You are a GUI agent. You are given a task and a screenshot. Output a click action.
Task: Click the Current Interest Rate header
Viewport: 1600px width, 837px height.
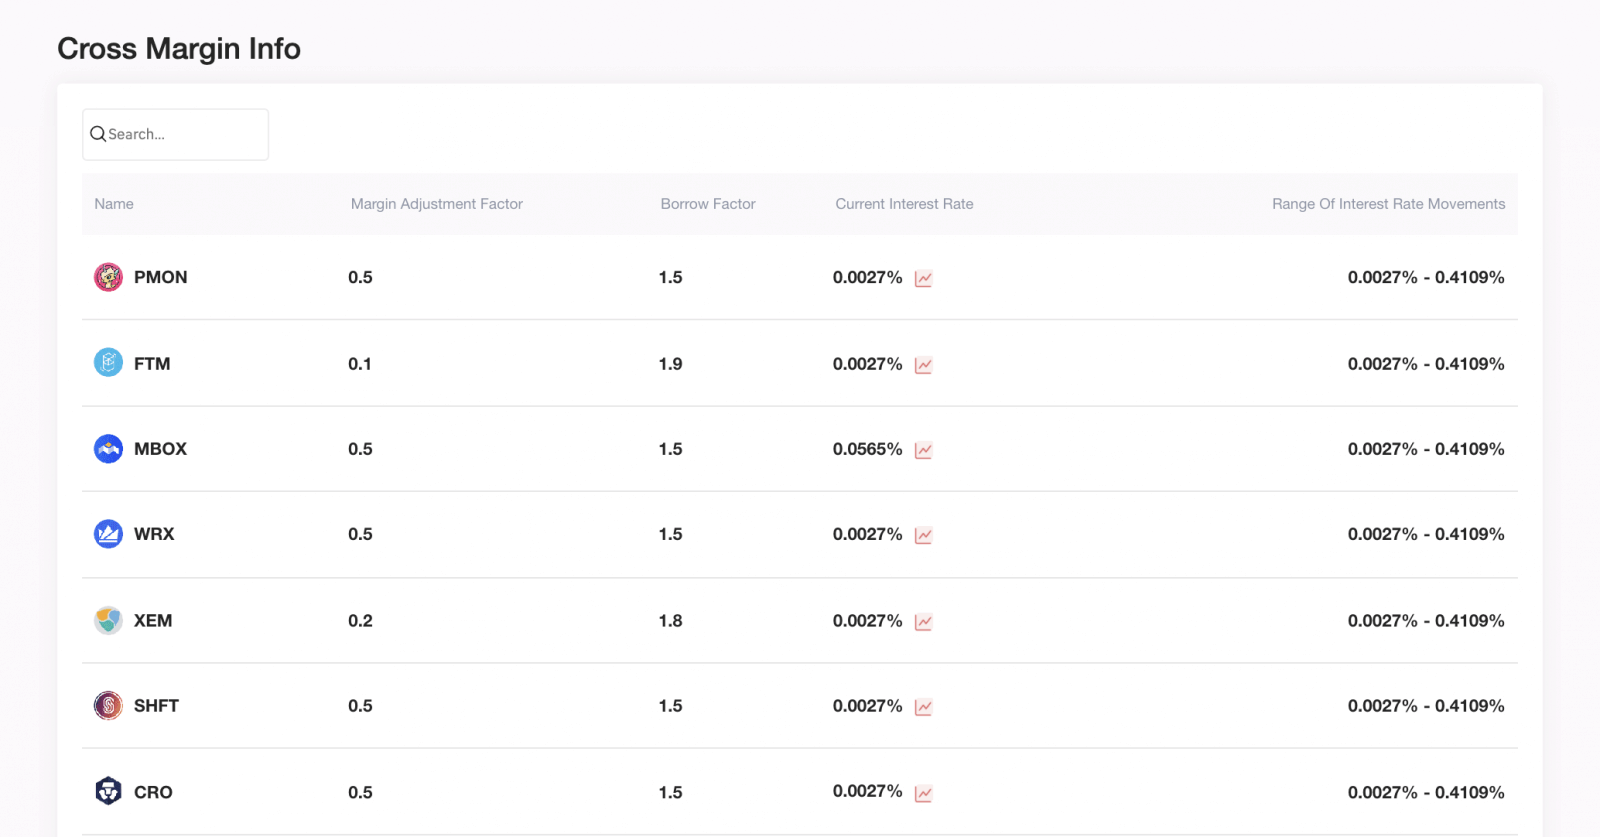[904, 204]
